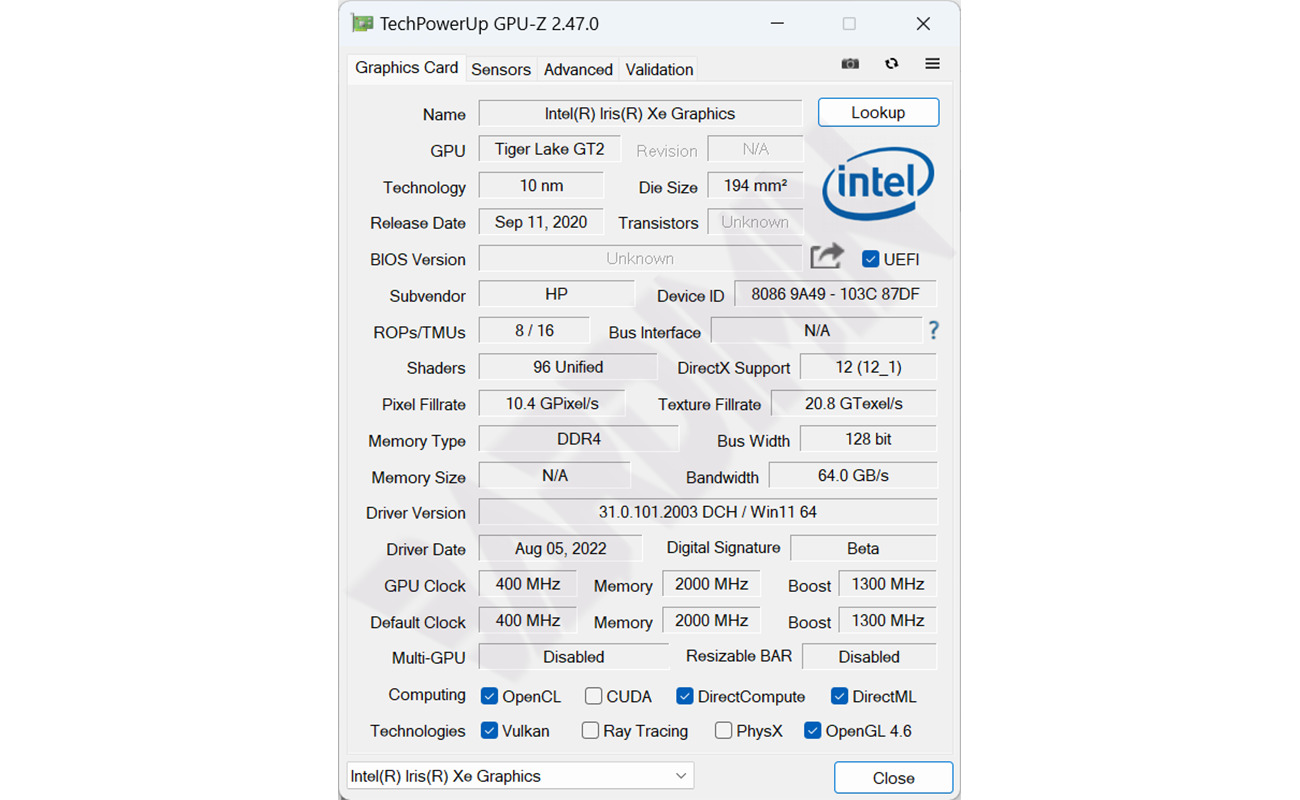The width and height of the screenshot is (1300, 800).
Task: Click the Die Size value 194 mm²
Action: [755, 186]
